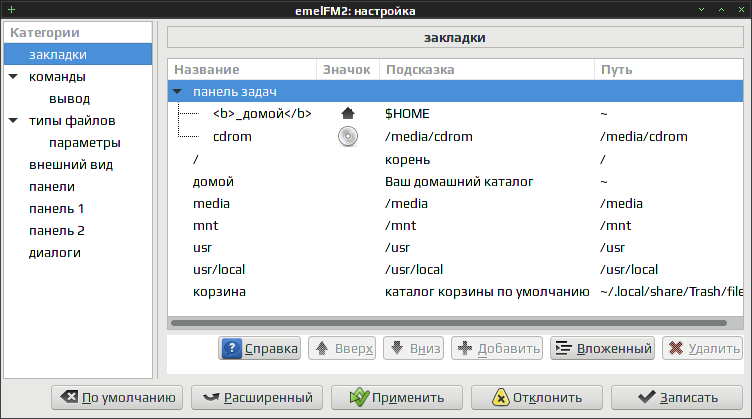Click the CD disc icon for cdrom
The width and height of the screenshot is (752, 419).
coord(348,136)
